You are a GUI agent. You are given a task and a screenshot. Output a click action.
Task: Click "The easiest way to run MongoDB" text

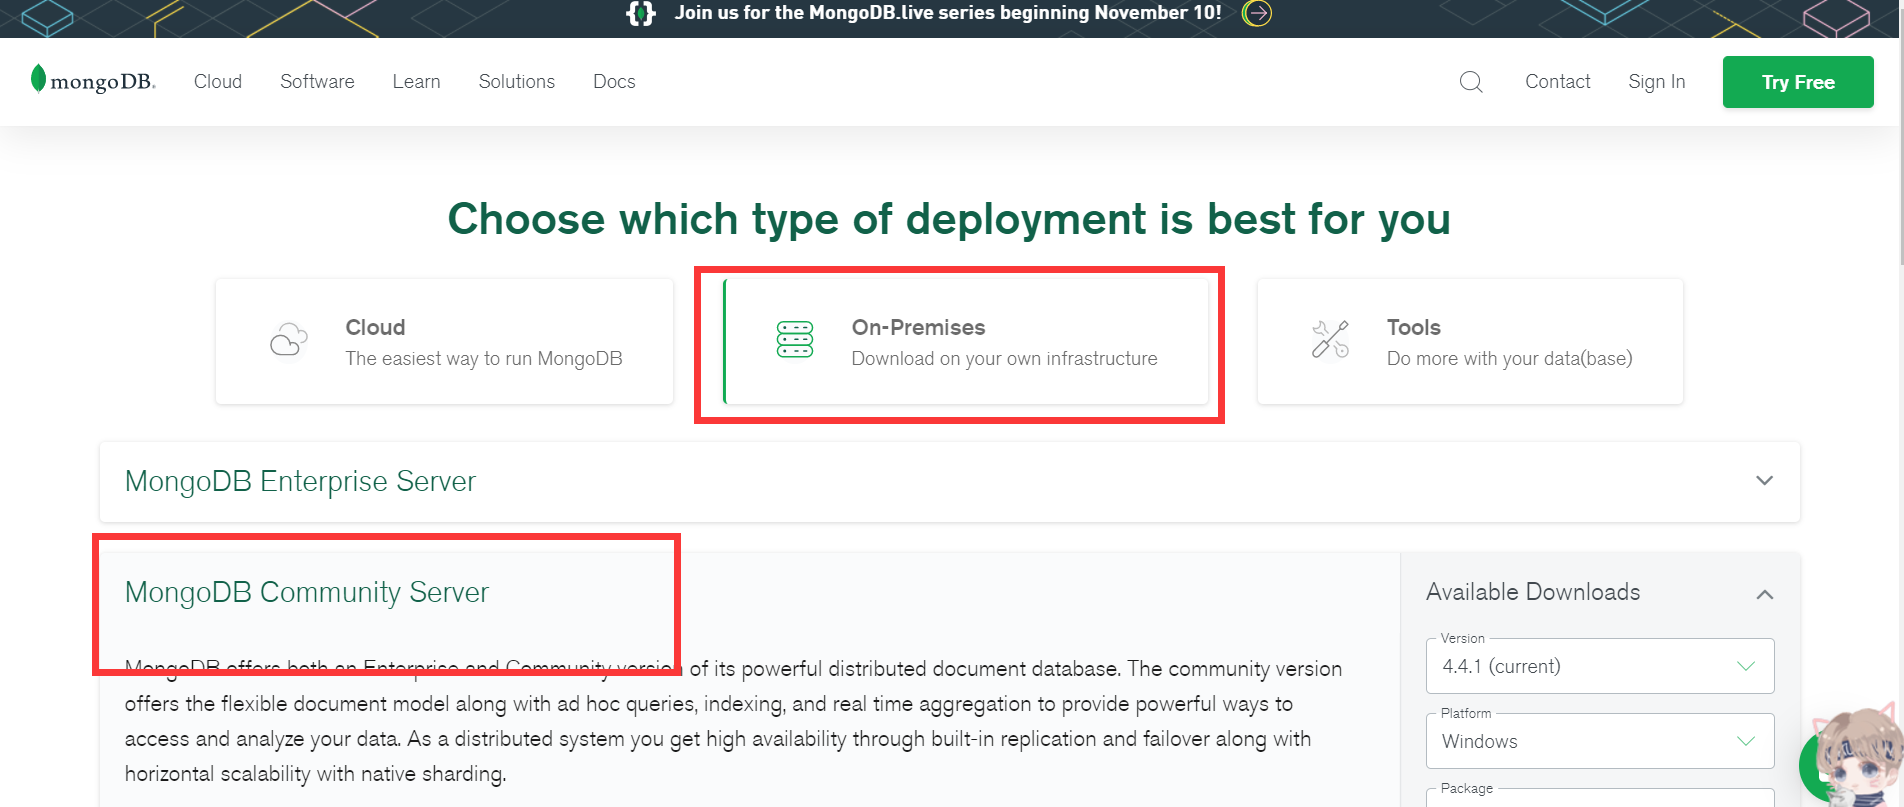(484, 359)
